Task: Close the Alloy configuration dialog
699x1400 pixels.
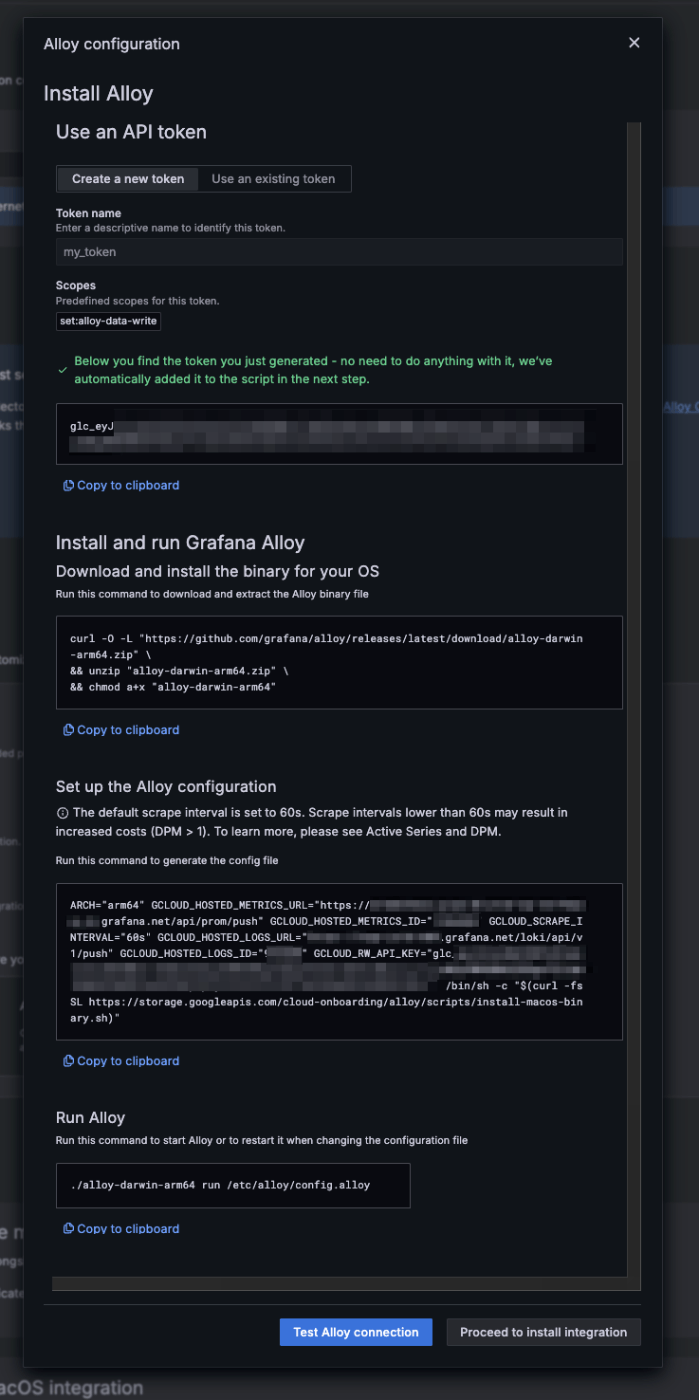Action: click(x=633, y=43)
